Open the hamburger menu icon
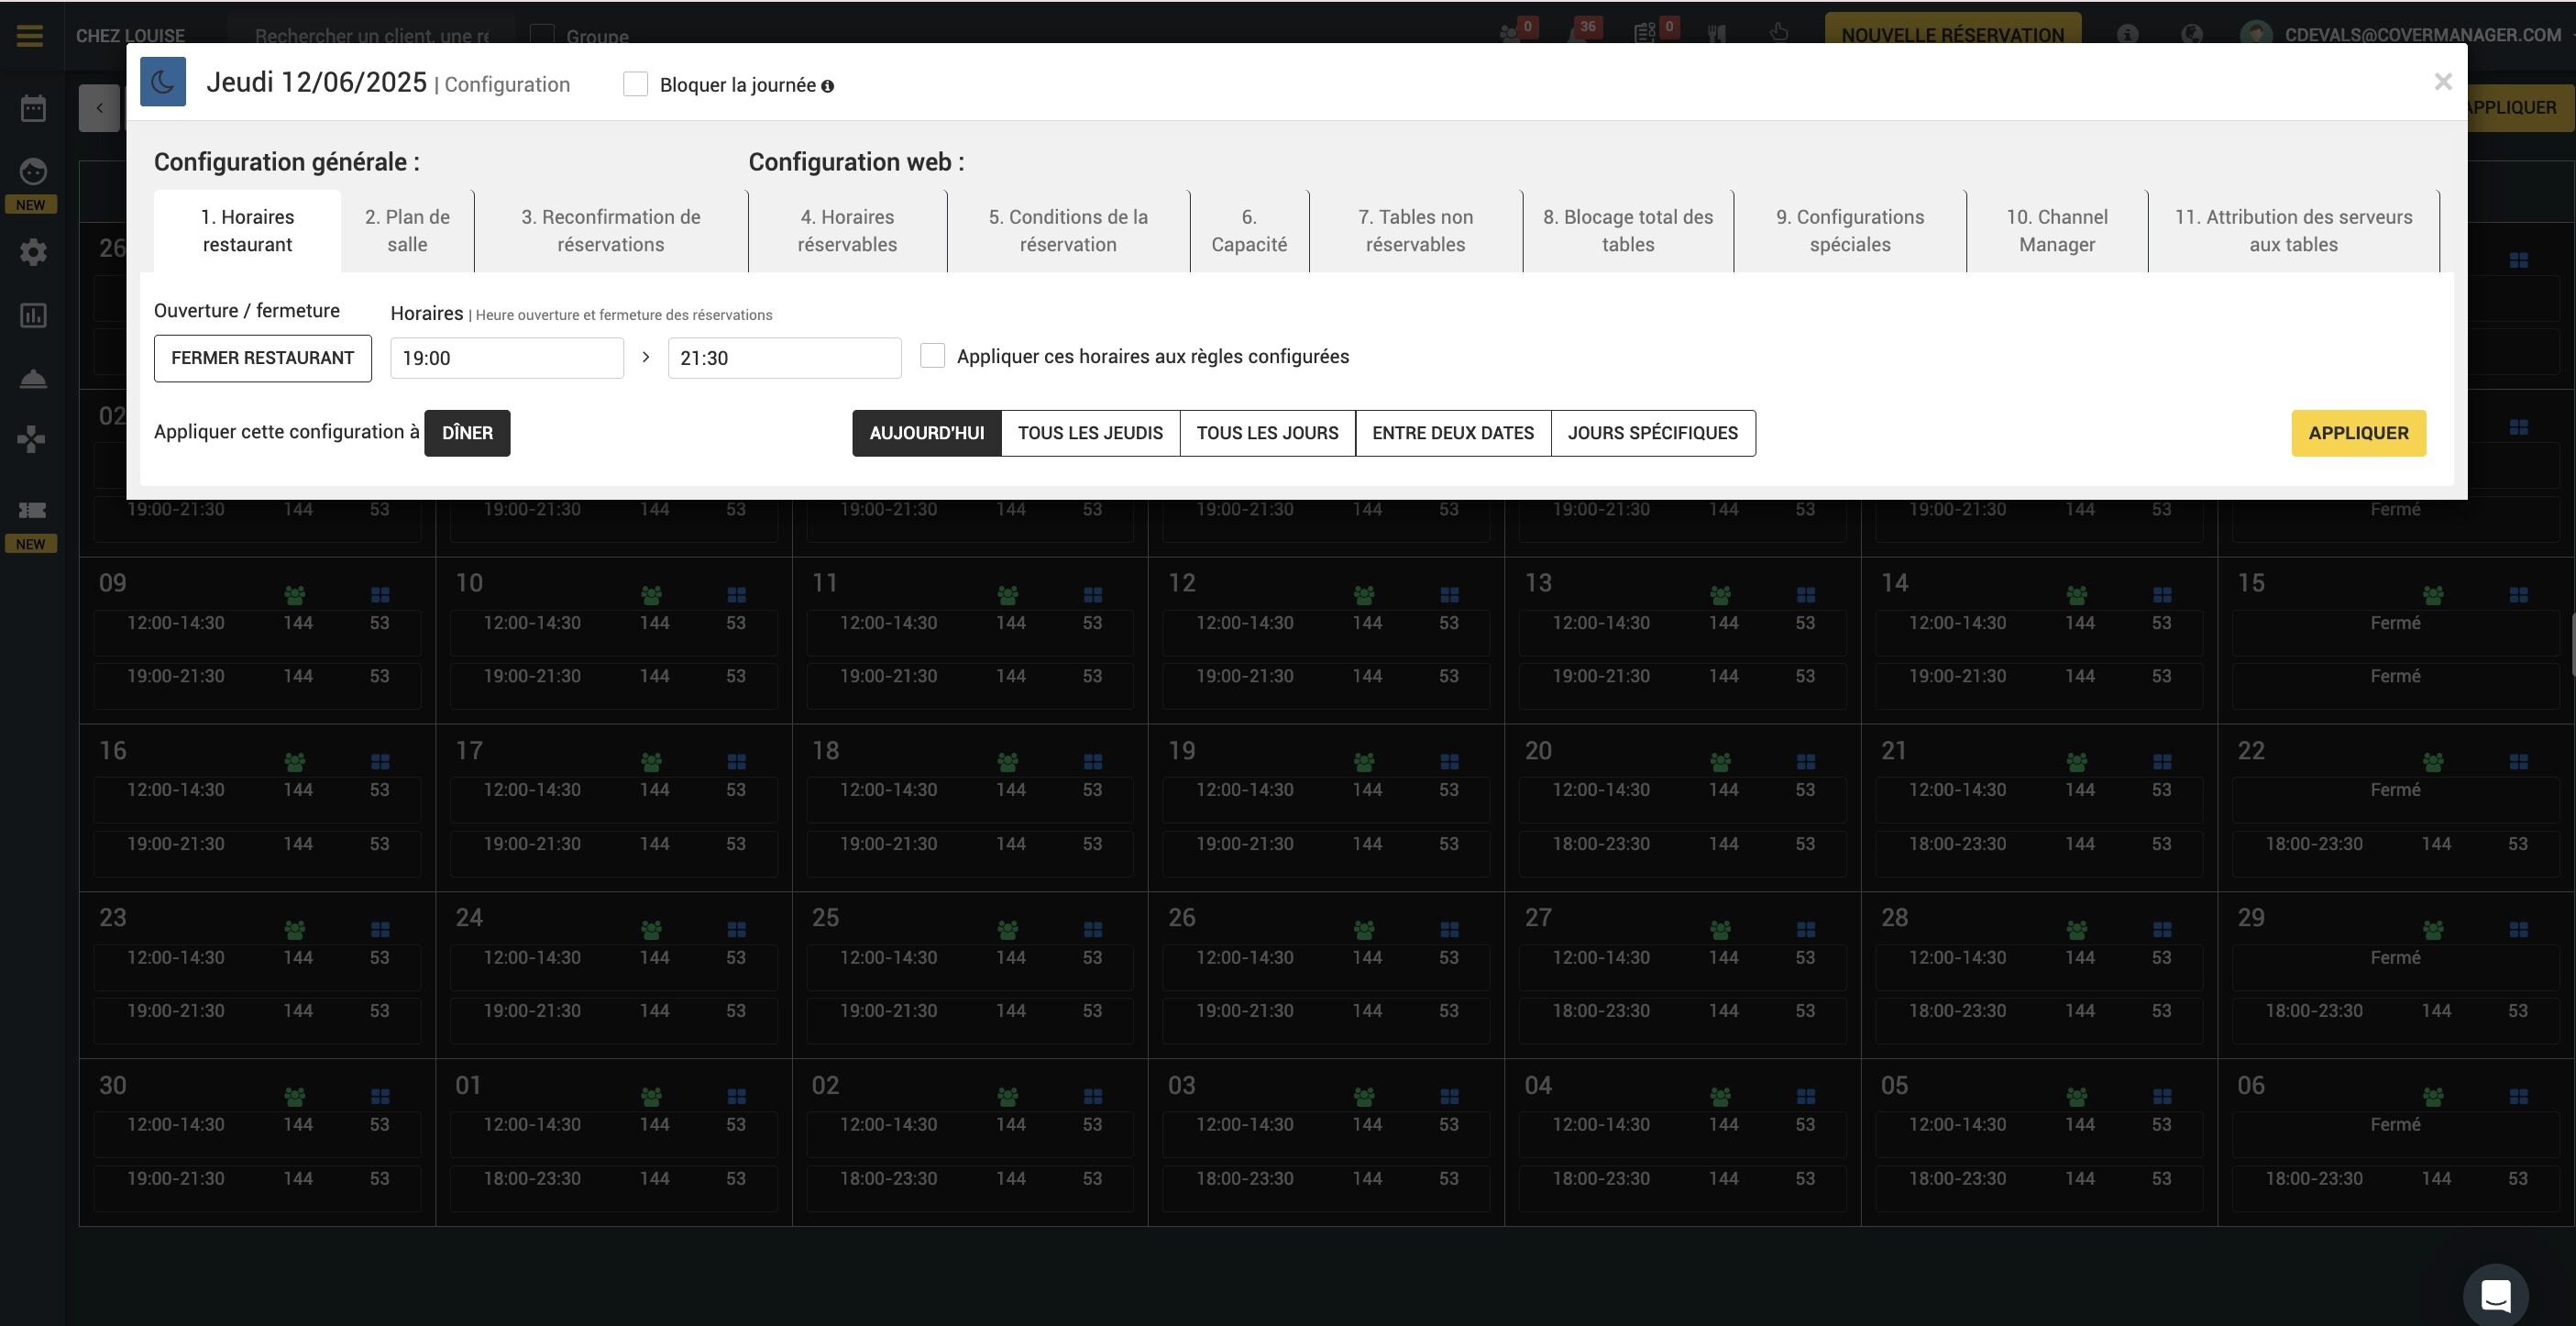The height and width of the screenshot is (1326, 2576). click(30, 36)
